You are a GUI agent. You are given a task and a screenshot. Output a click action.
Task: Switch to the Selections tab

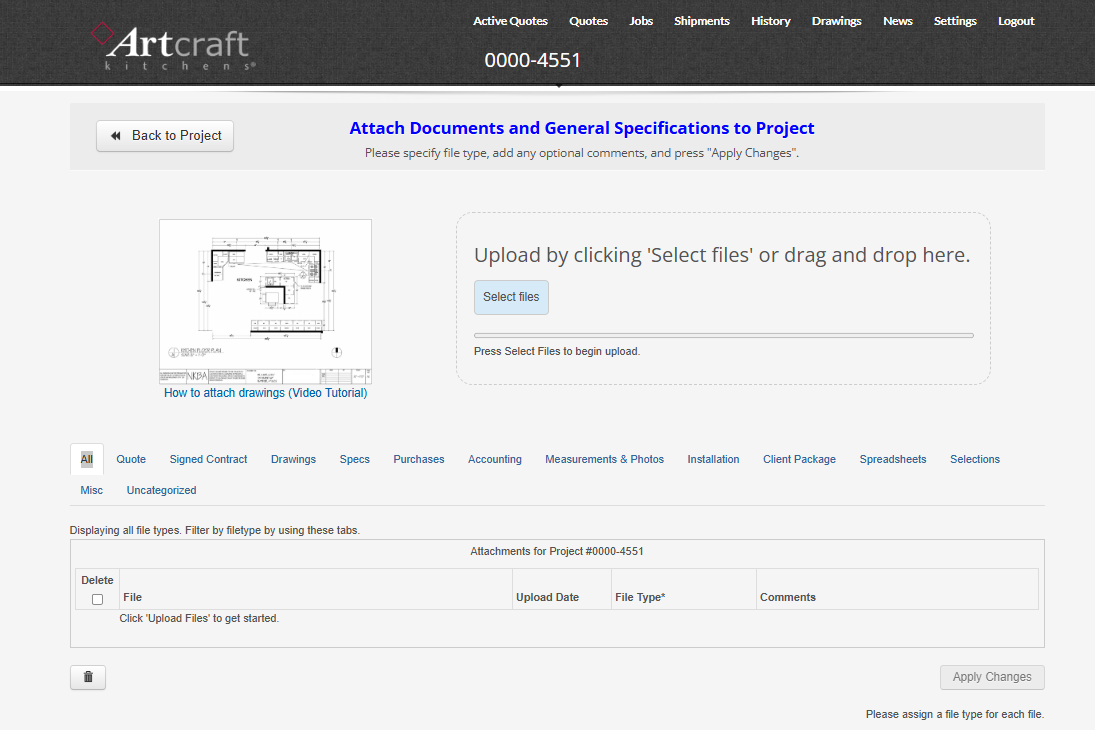pyautogui.click(x=975, y=459)
